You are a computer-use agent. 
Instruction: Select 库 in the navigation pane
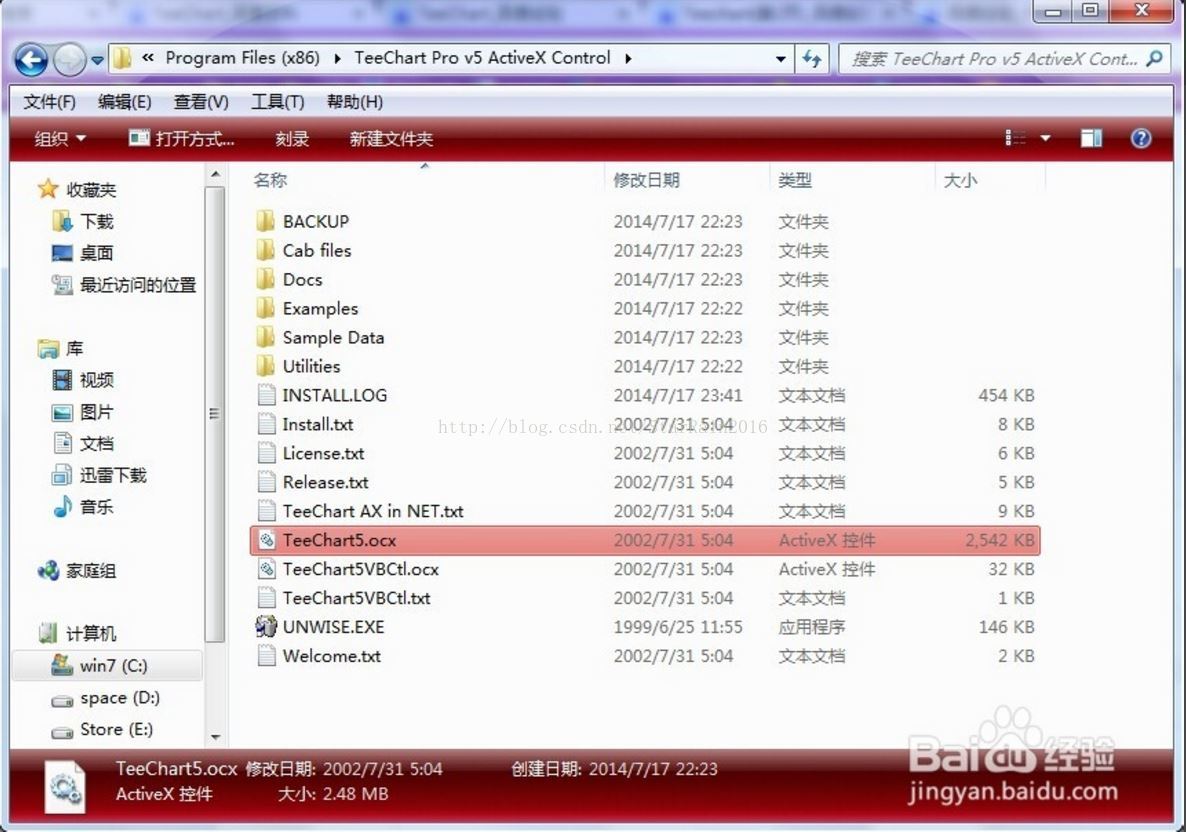point(61,348)
